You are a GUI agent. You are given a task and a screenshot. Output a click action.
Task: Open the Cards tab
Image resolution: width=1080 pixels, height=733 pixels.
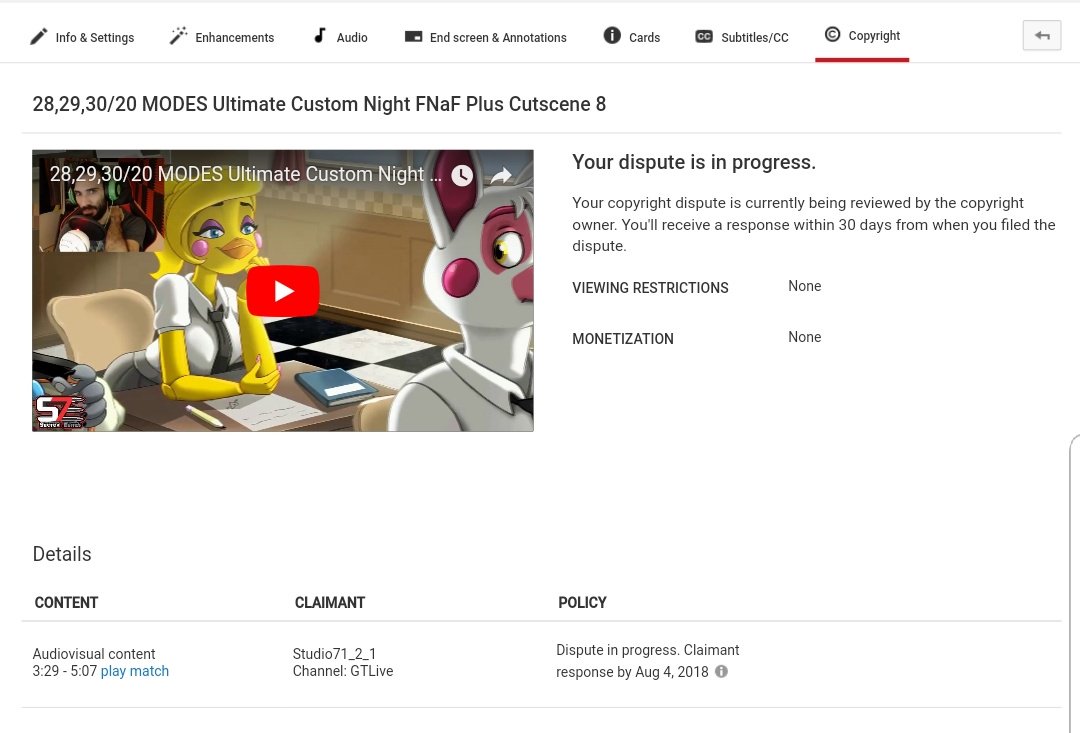pos(632,37)
